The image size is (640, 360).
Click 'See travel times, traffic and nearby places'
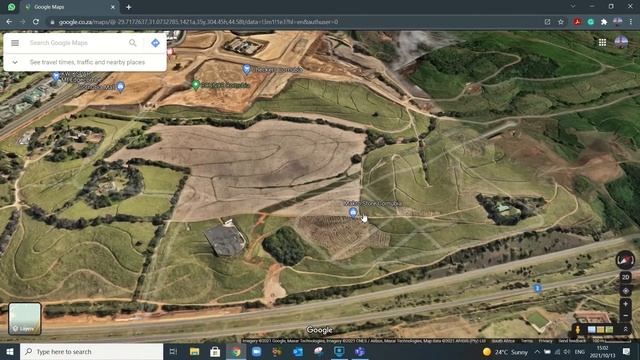pos(87,62)
